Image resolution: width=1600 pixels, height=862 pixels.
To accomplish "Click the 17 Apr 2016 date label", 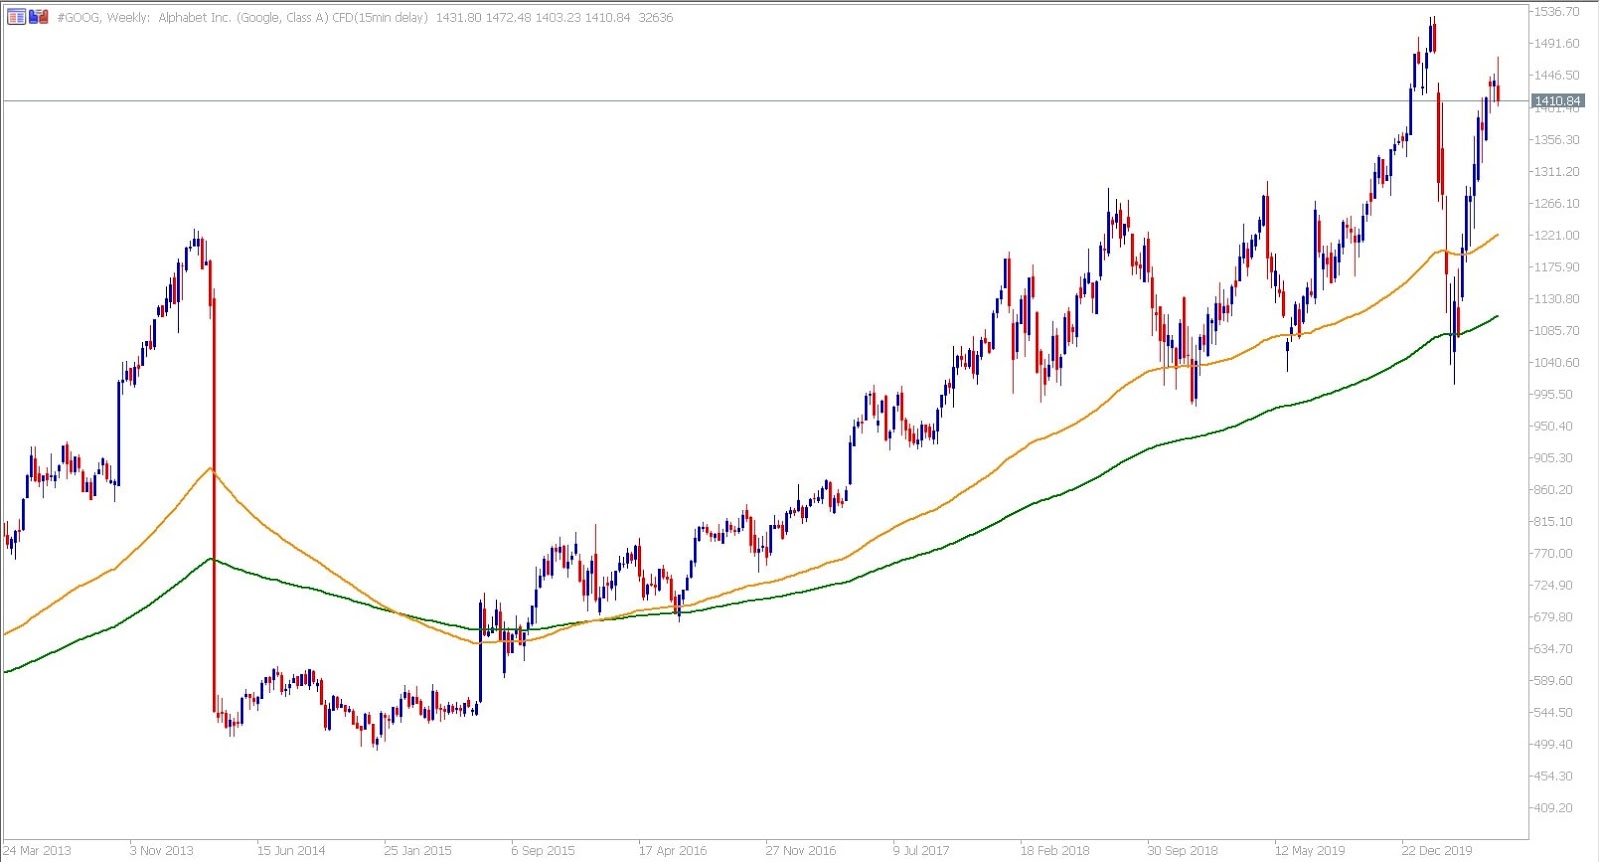I will 673,851.
